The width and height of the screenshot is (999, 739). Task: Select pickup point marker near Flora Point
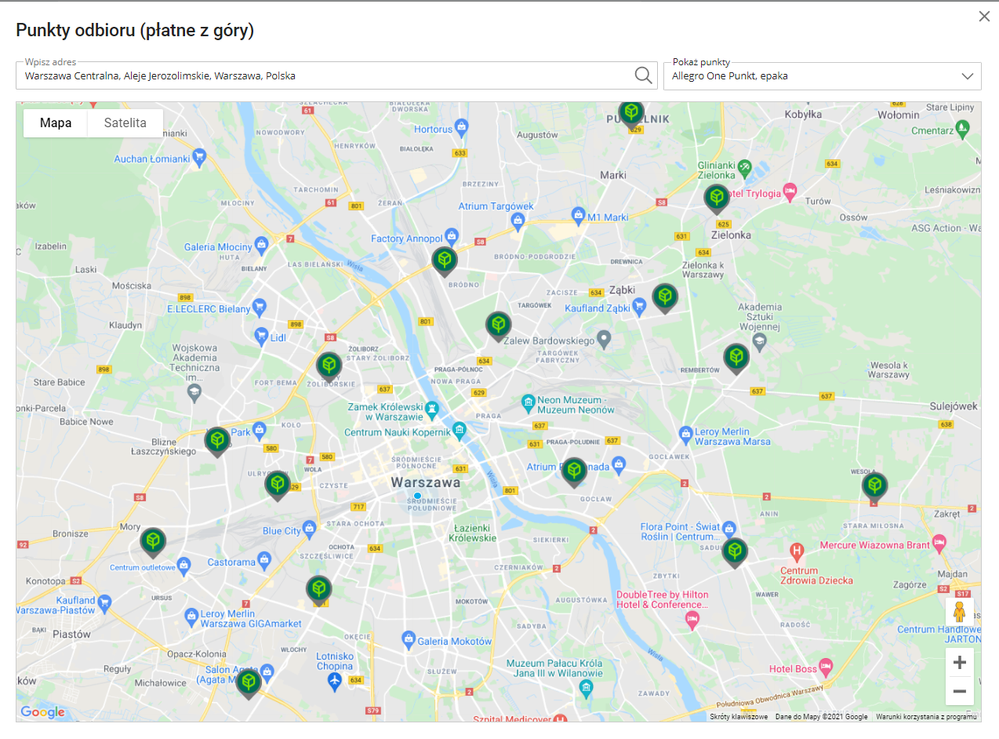(735, 552)
